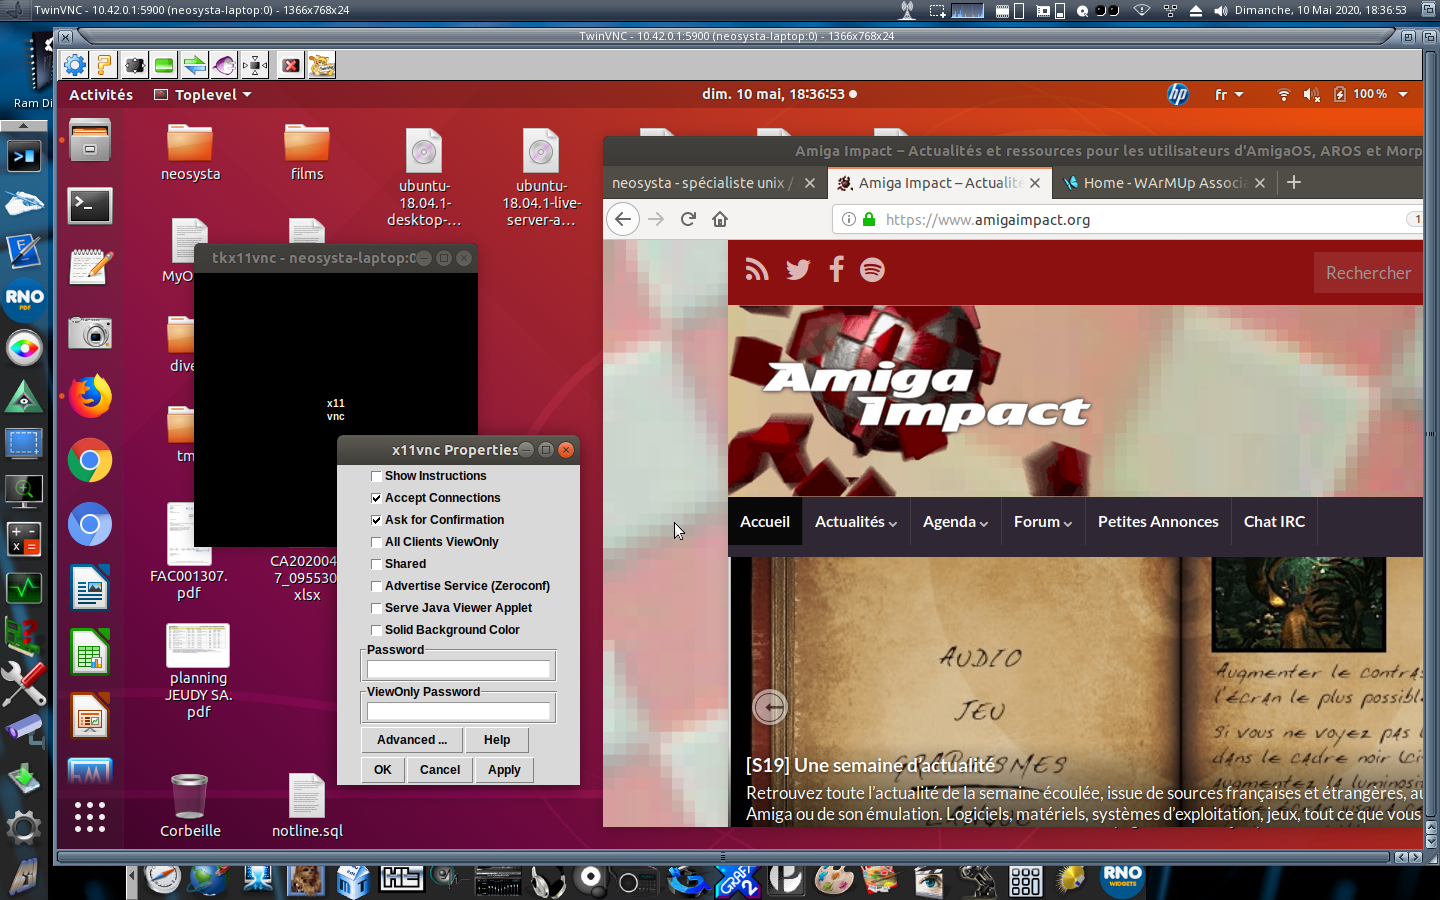
Task: Open Firefox from the Ubuntu dock
Action: pos(90,396)
